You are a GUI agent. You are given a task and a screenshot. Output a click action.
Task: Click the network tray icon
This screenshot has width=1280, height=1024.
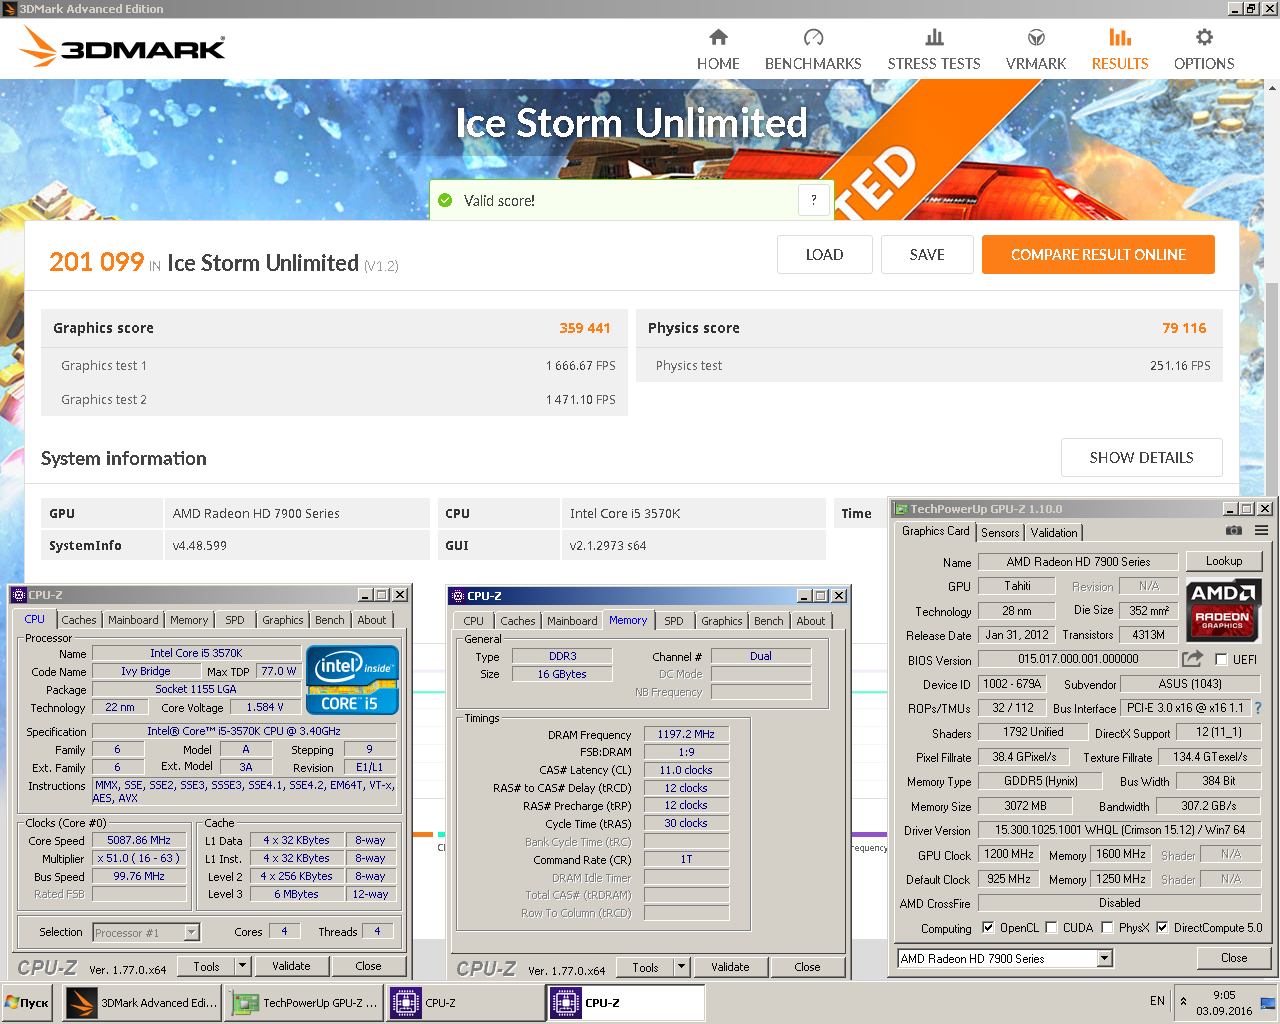tap(1268, 1002)
